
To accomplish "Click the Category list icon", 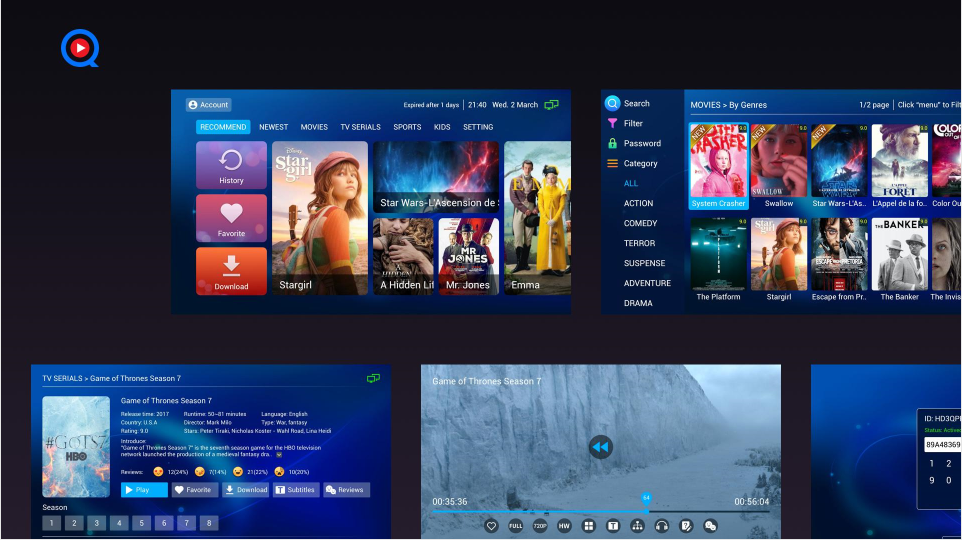I will point(612,163).
